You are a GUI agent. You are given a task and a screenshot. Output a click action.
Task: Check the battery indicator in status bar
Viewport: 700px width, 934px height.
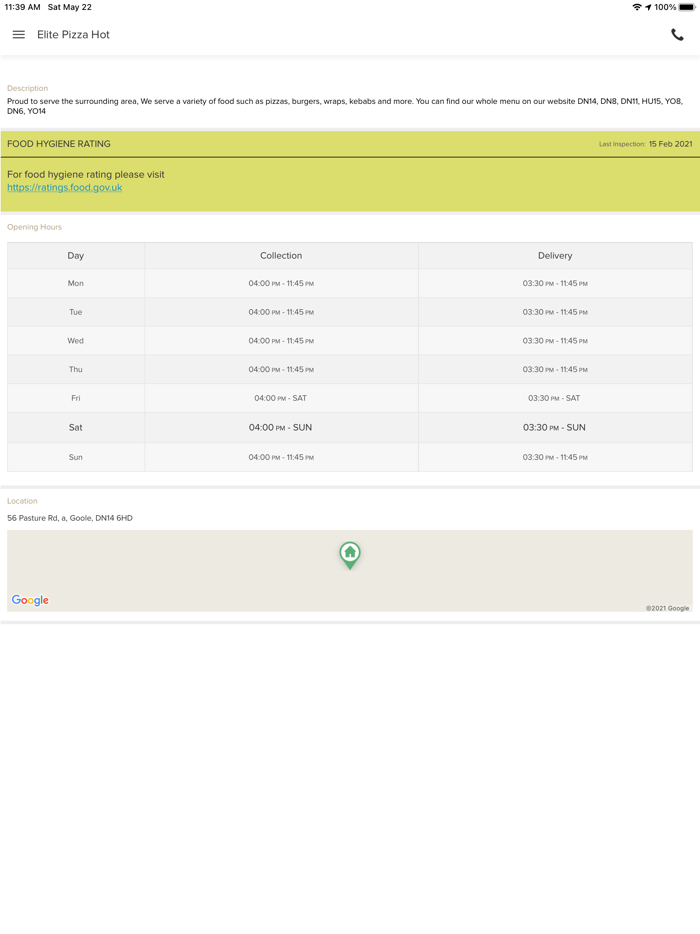(x=686, y=7)
